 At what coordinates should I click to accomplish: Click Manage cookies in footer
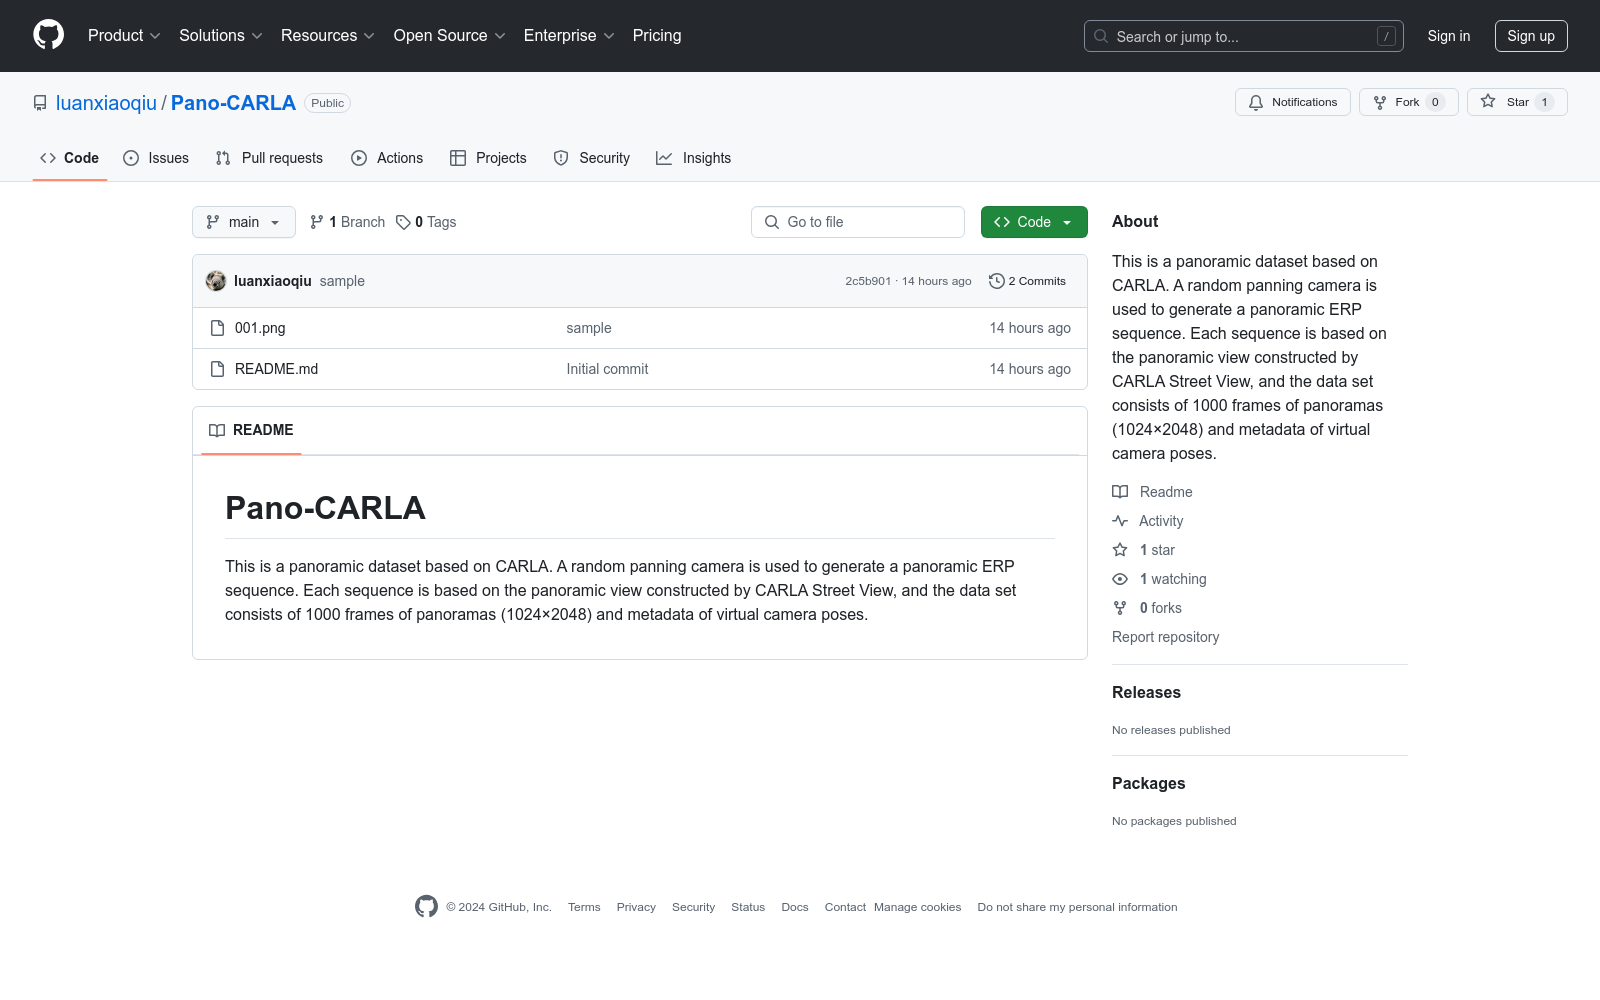coord(917,907)
